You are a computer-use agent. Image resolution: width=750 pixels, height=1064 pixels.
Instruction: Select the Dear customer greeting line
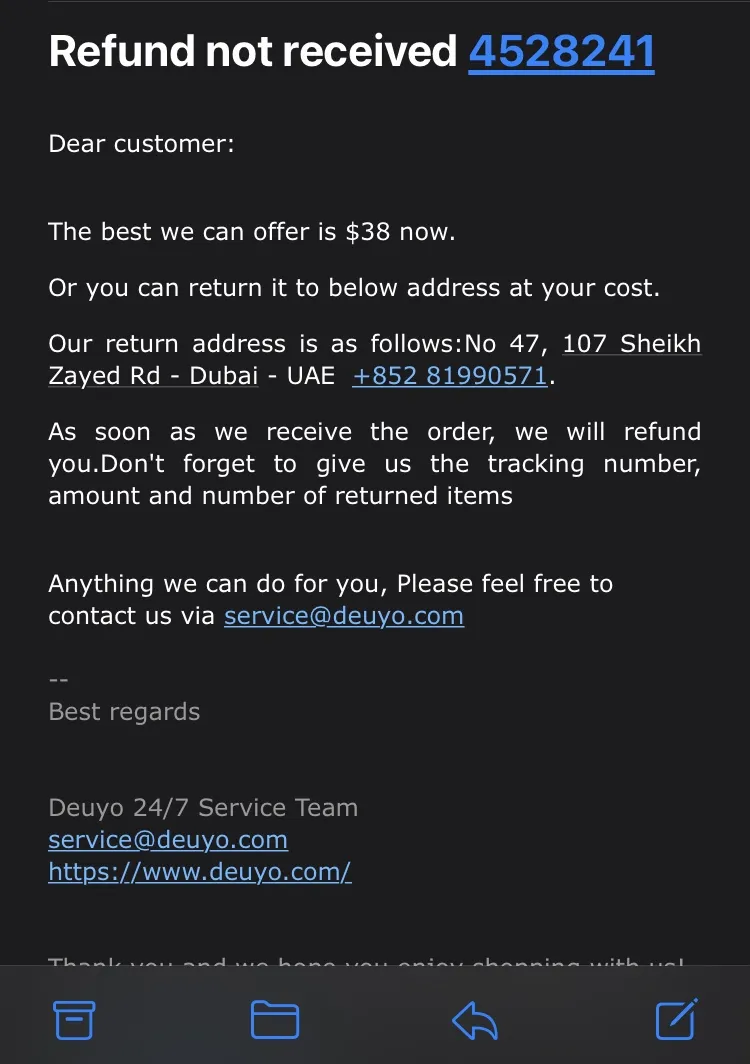coord(141,144)
